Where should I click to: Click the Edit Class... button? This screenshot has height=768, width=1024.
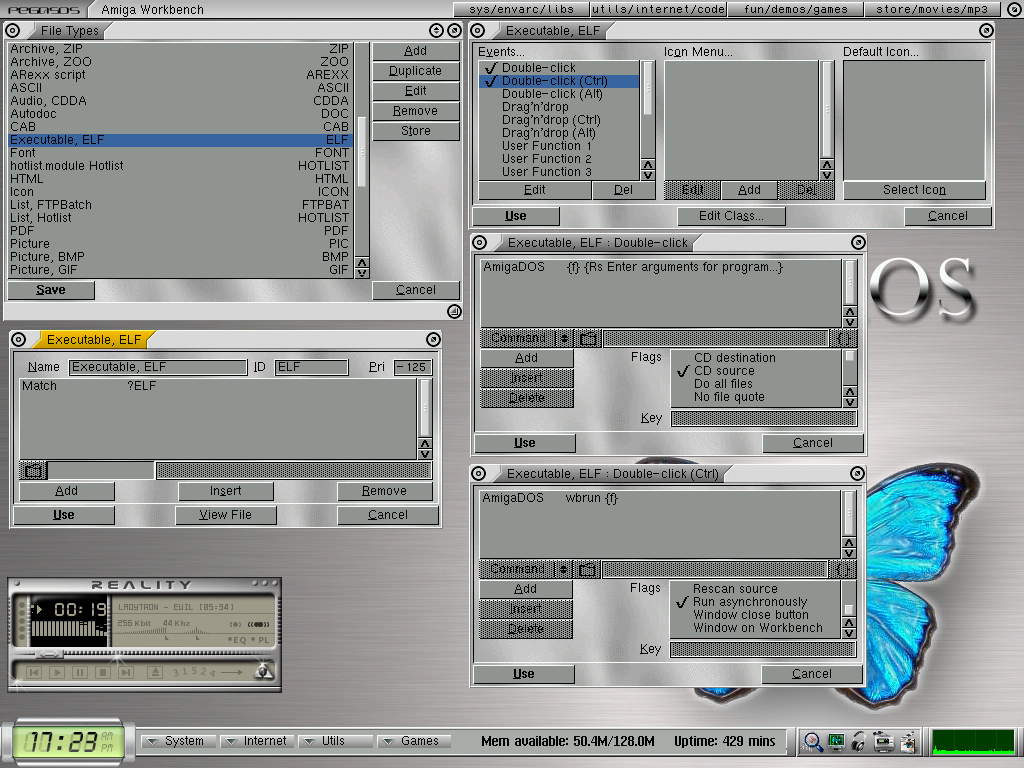coord(731,216)
